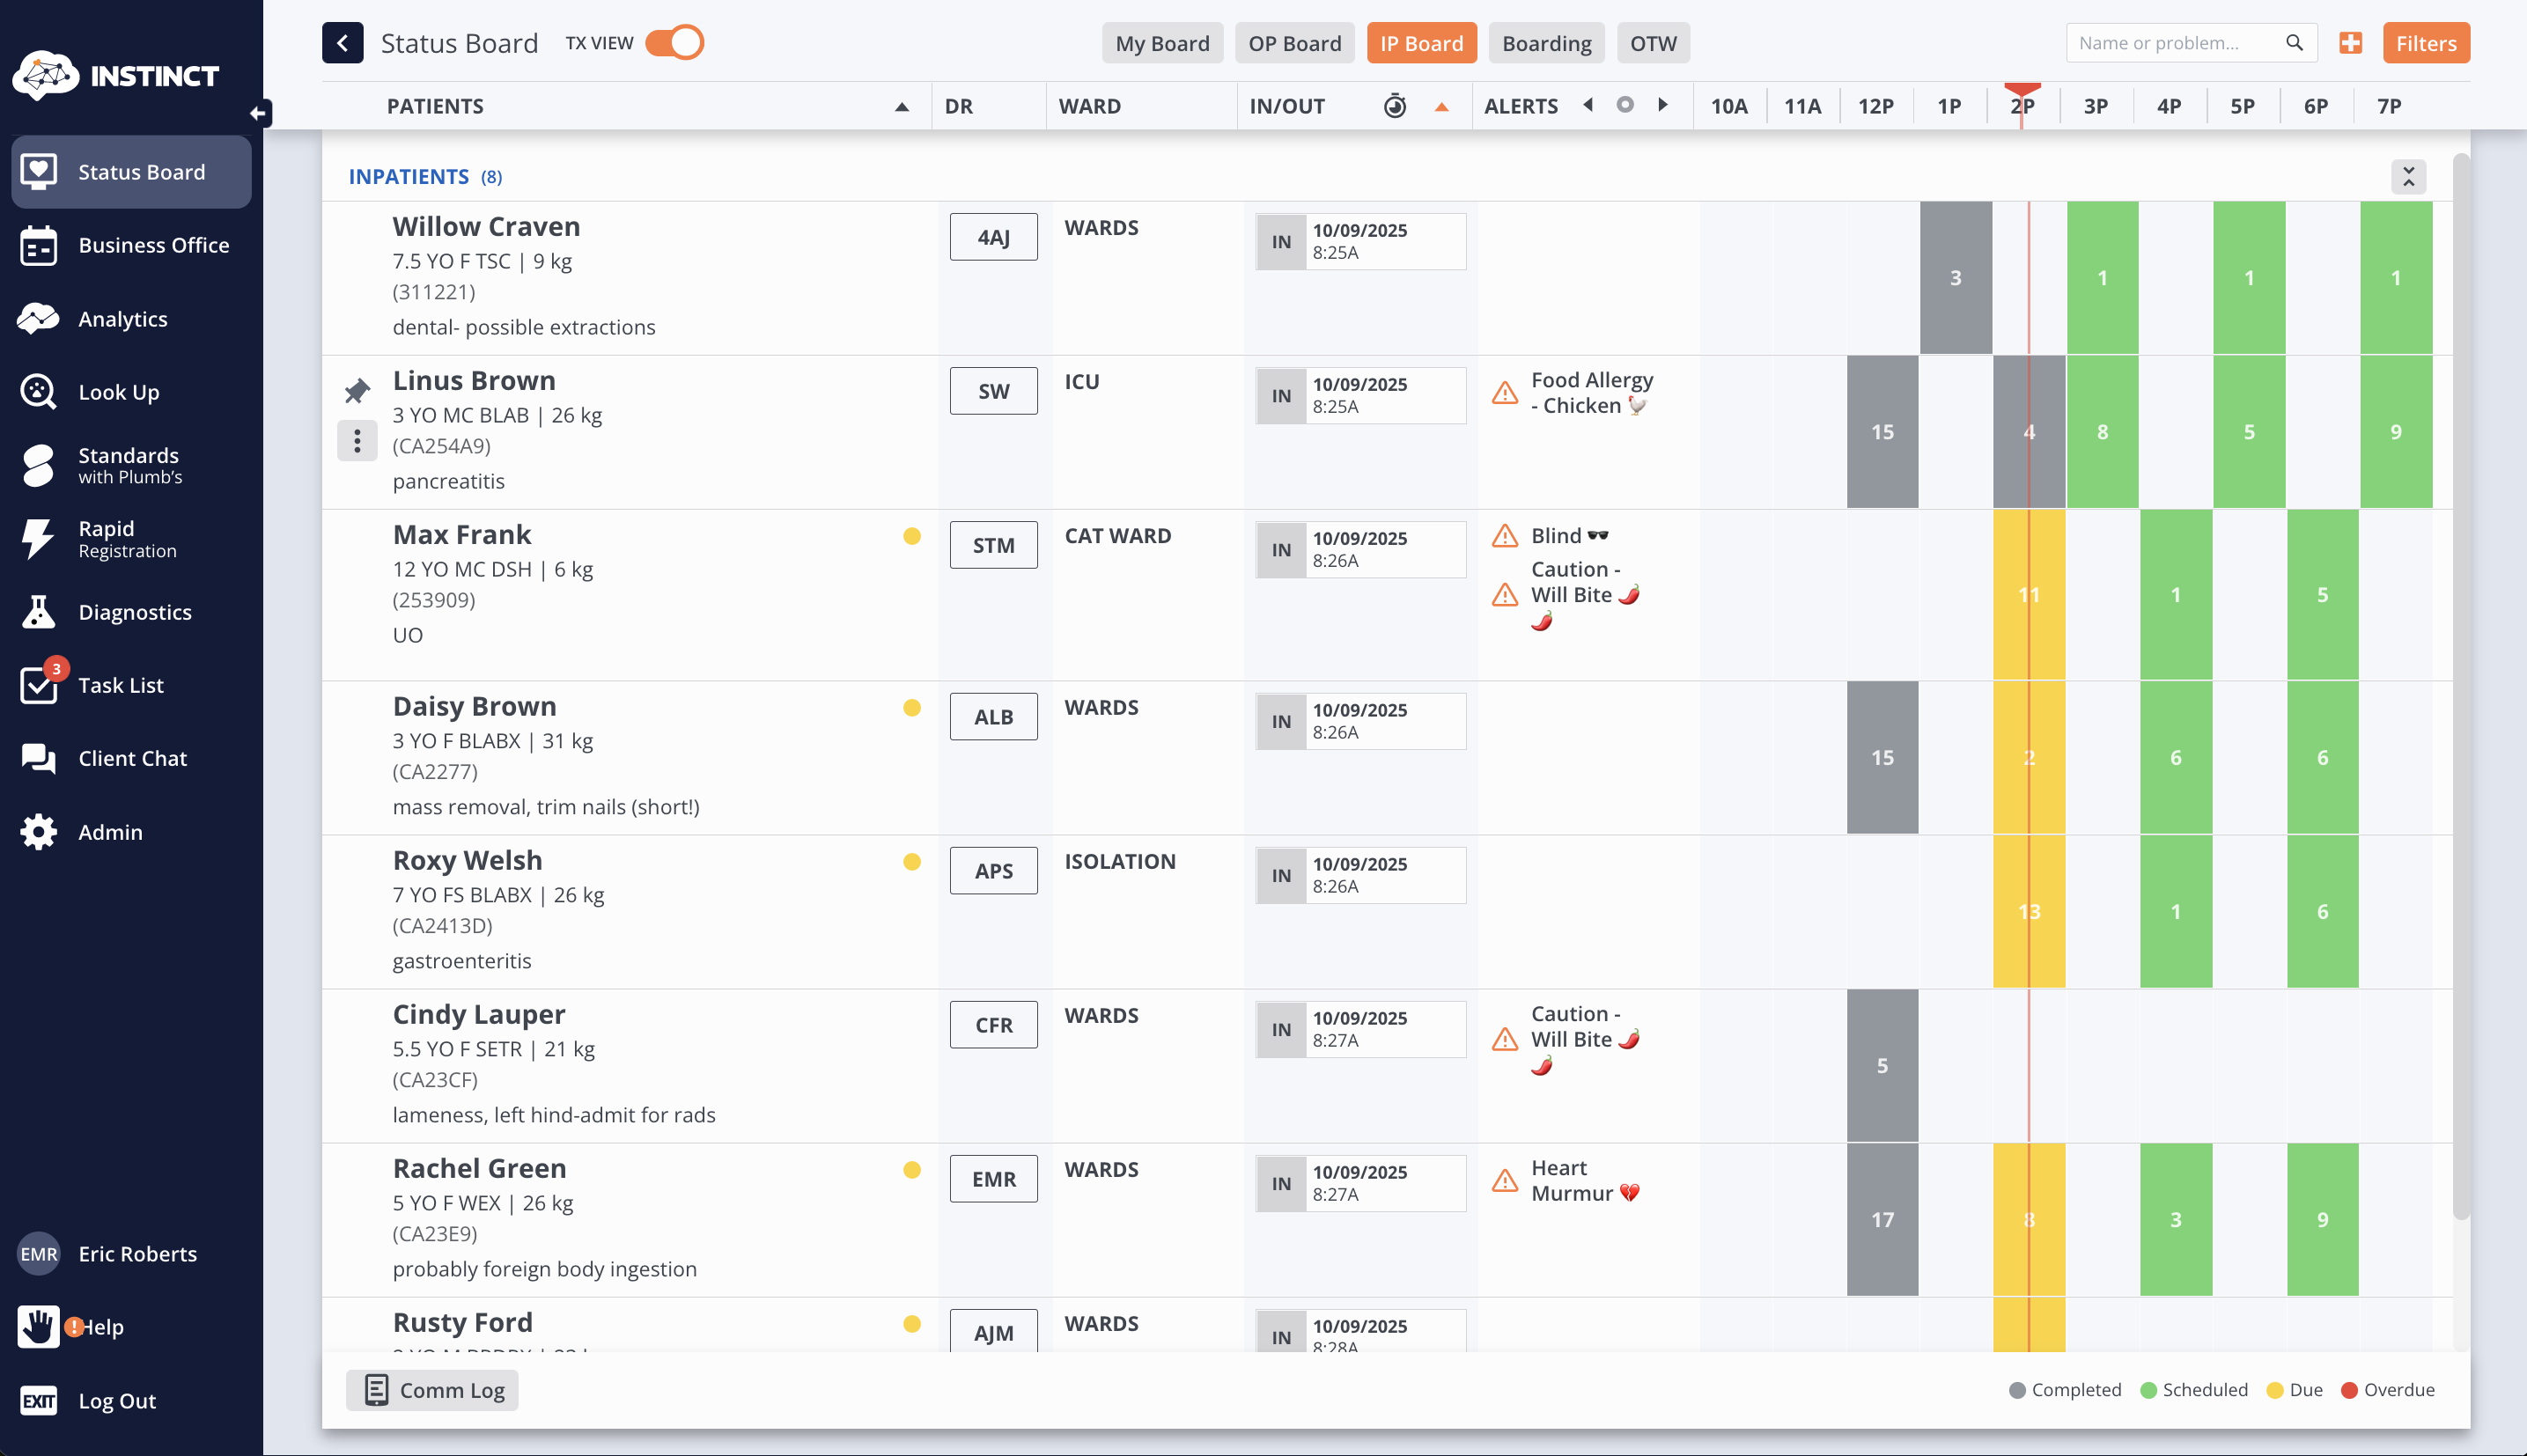Sort patients using the PATIENTS header arrow
Screen dimensions: 2527x1456
[x=901, y=107]
